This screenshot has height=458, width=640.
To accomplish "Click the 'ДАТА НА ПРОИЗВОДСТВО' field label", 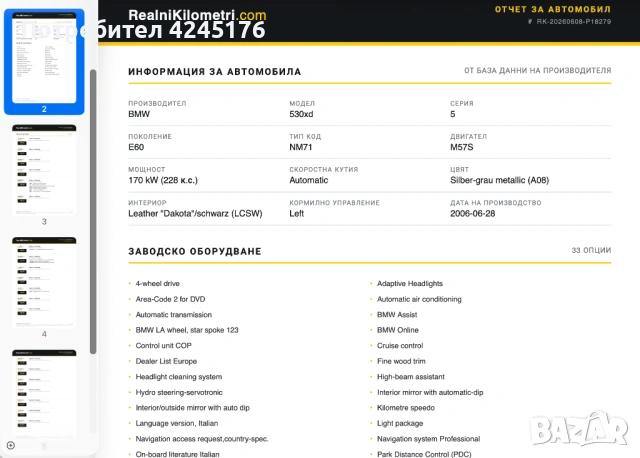I will pos(496,203).
